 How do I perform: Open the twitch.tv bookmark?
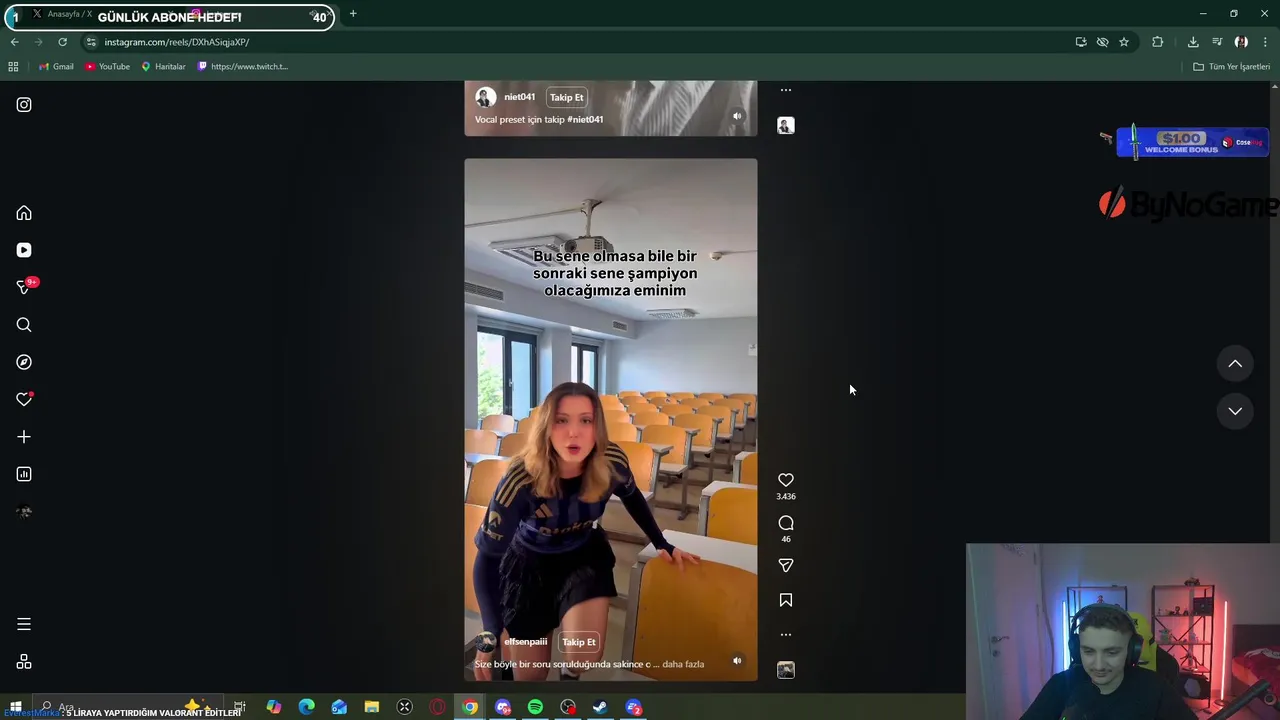coord(243,66)
